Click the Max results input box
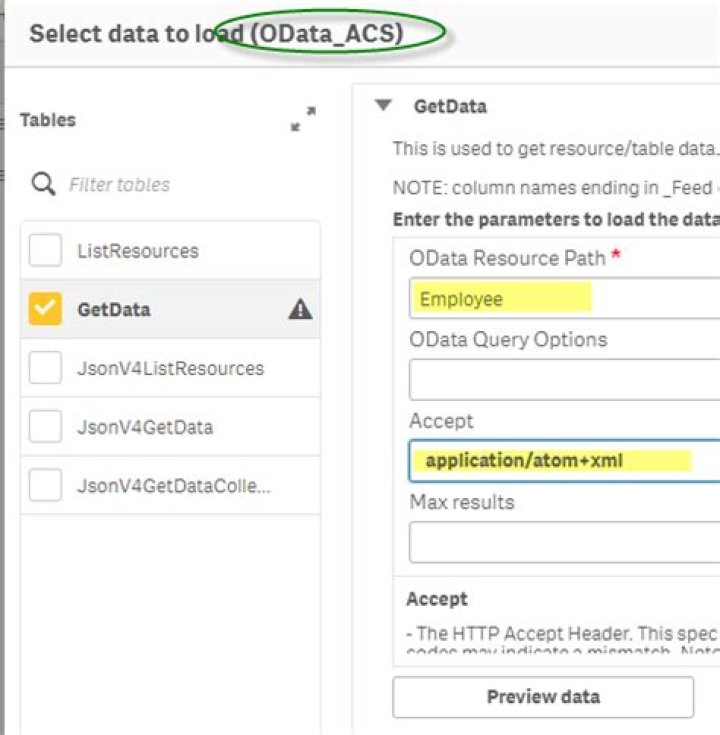The image size is (720, 735). 564,542
